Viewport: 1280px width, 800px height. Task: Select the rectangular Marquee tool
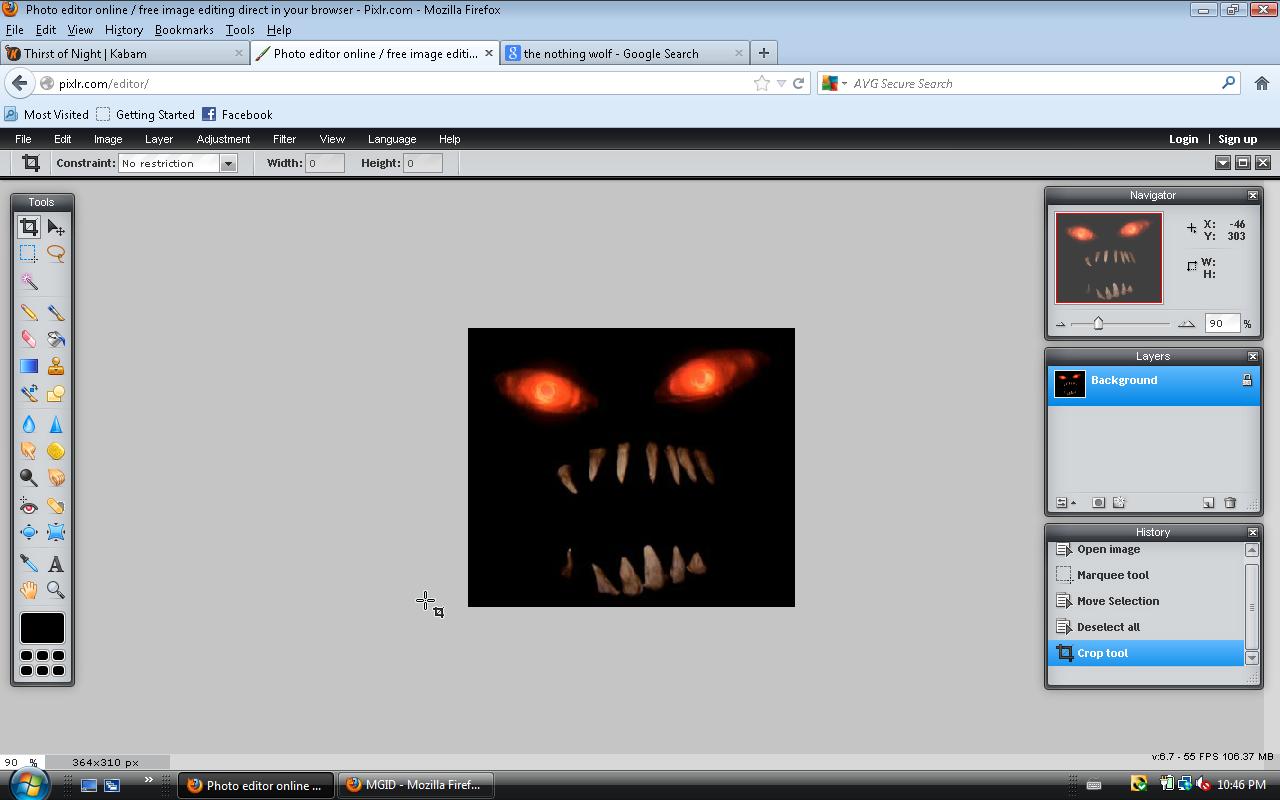[x=29, y=254]
